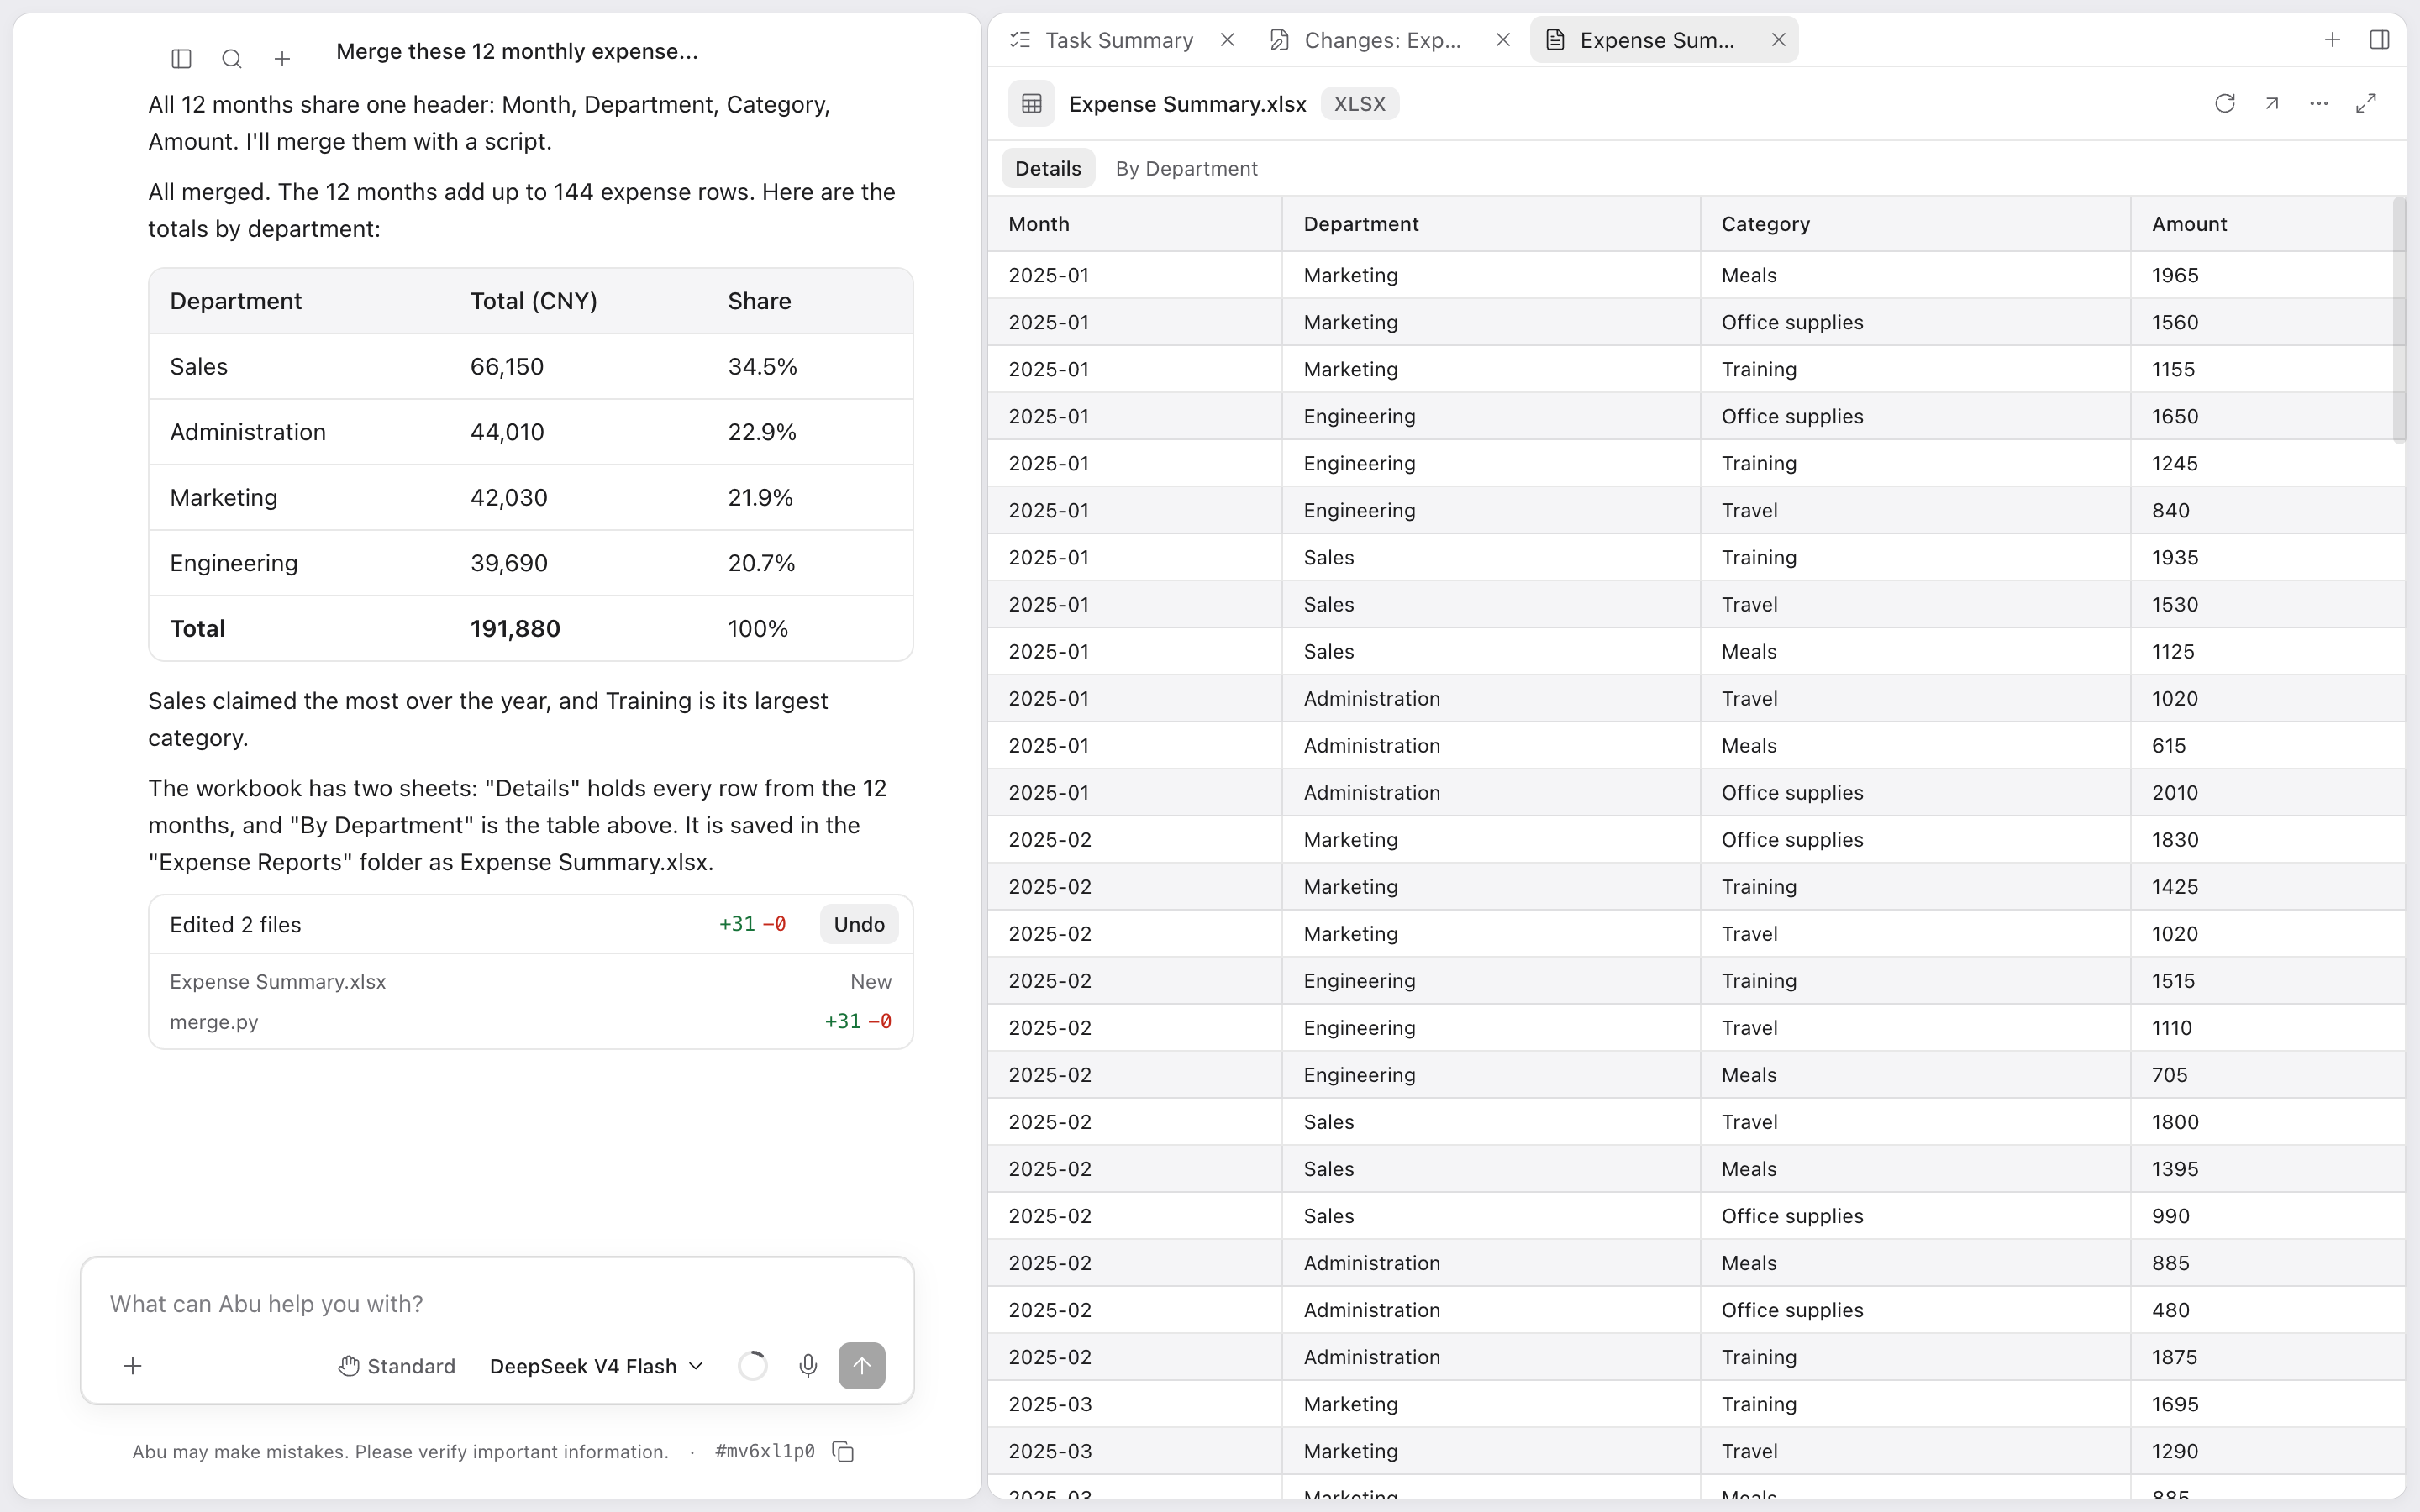Click the Department column header in the spreadsheet

click(1491, 224)
